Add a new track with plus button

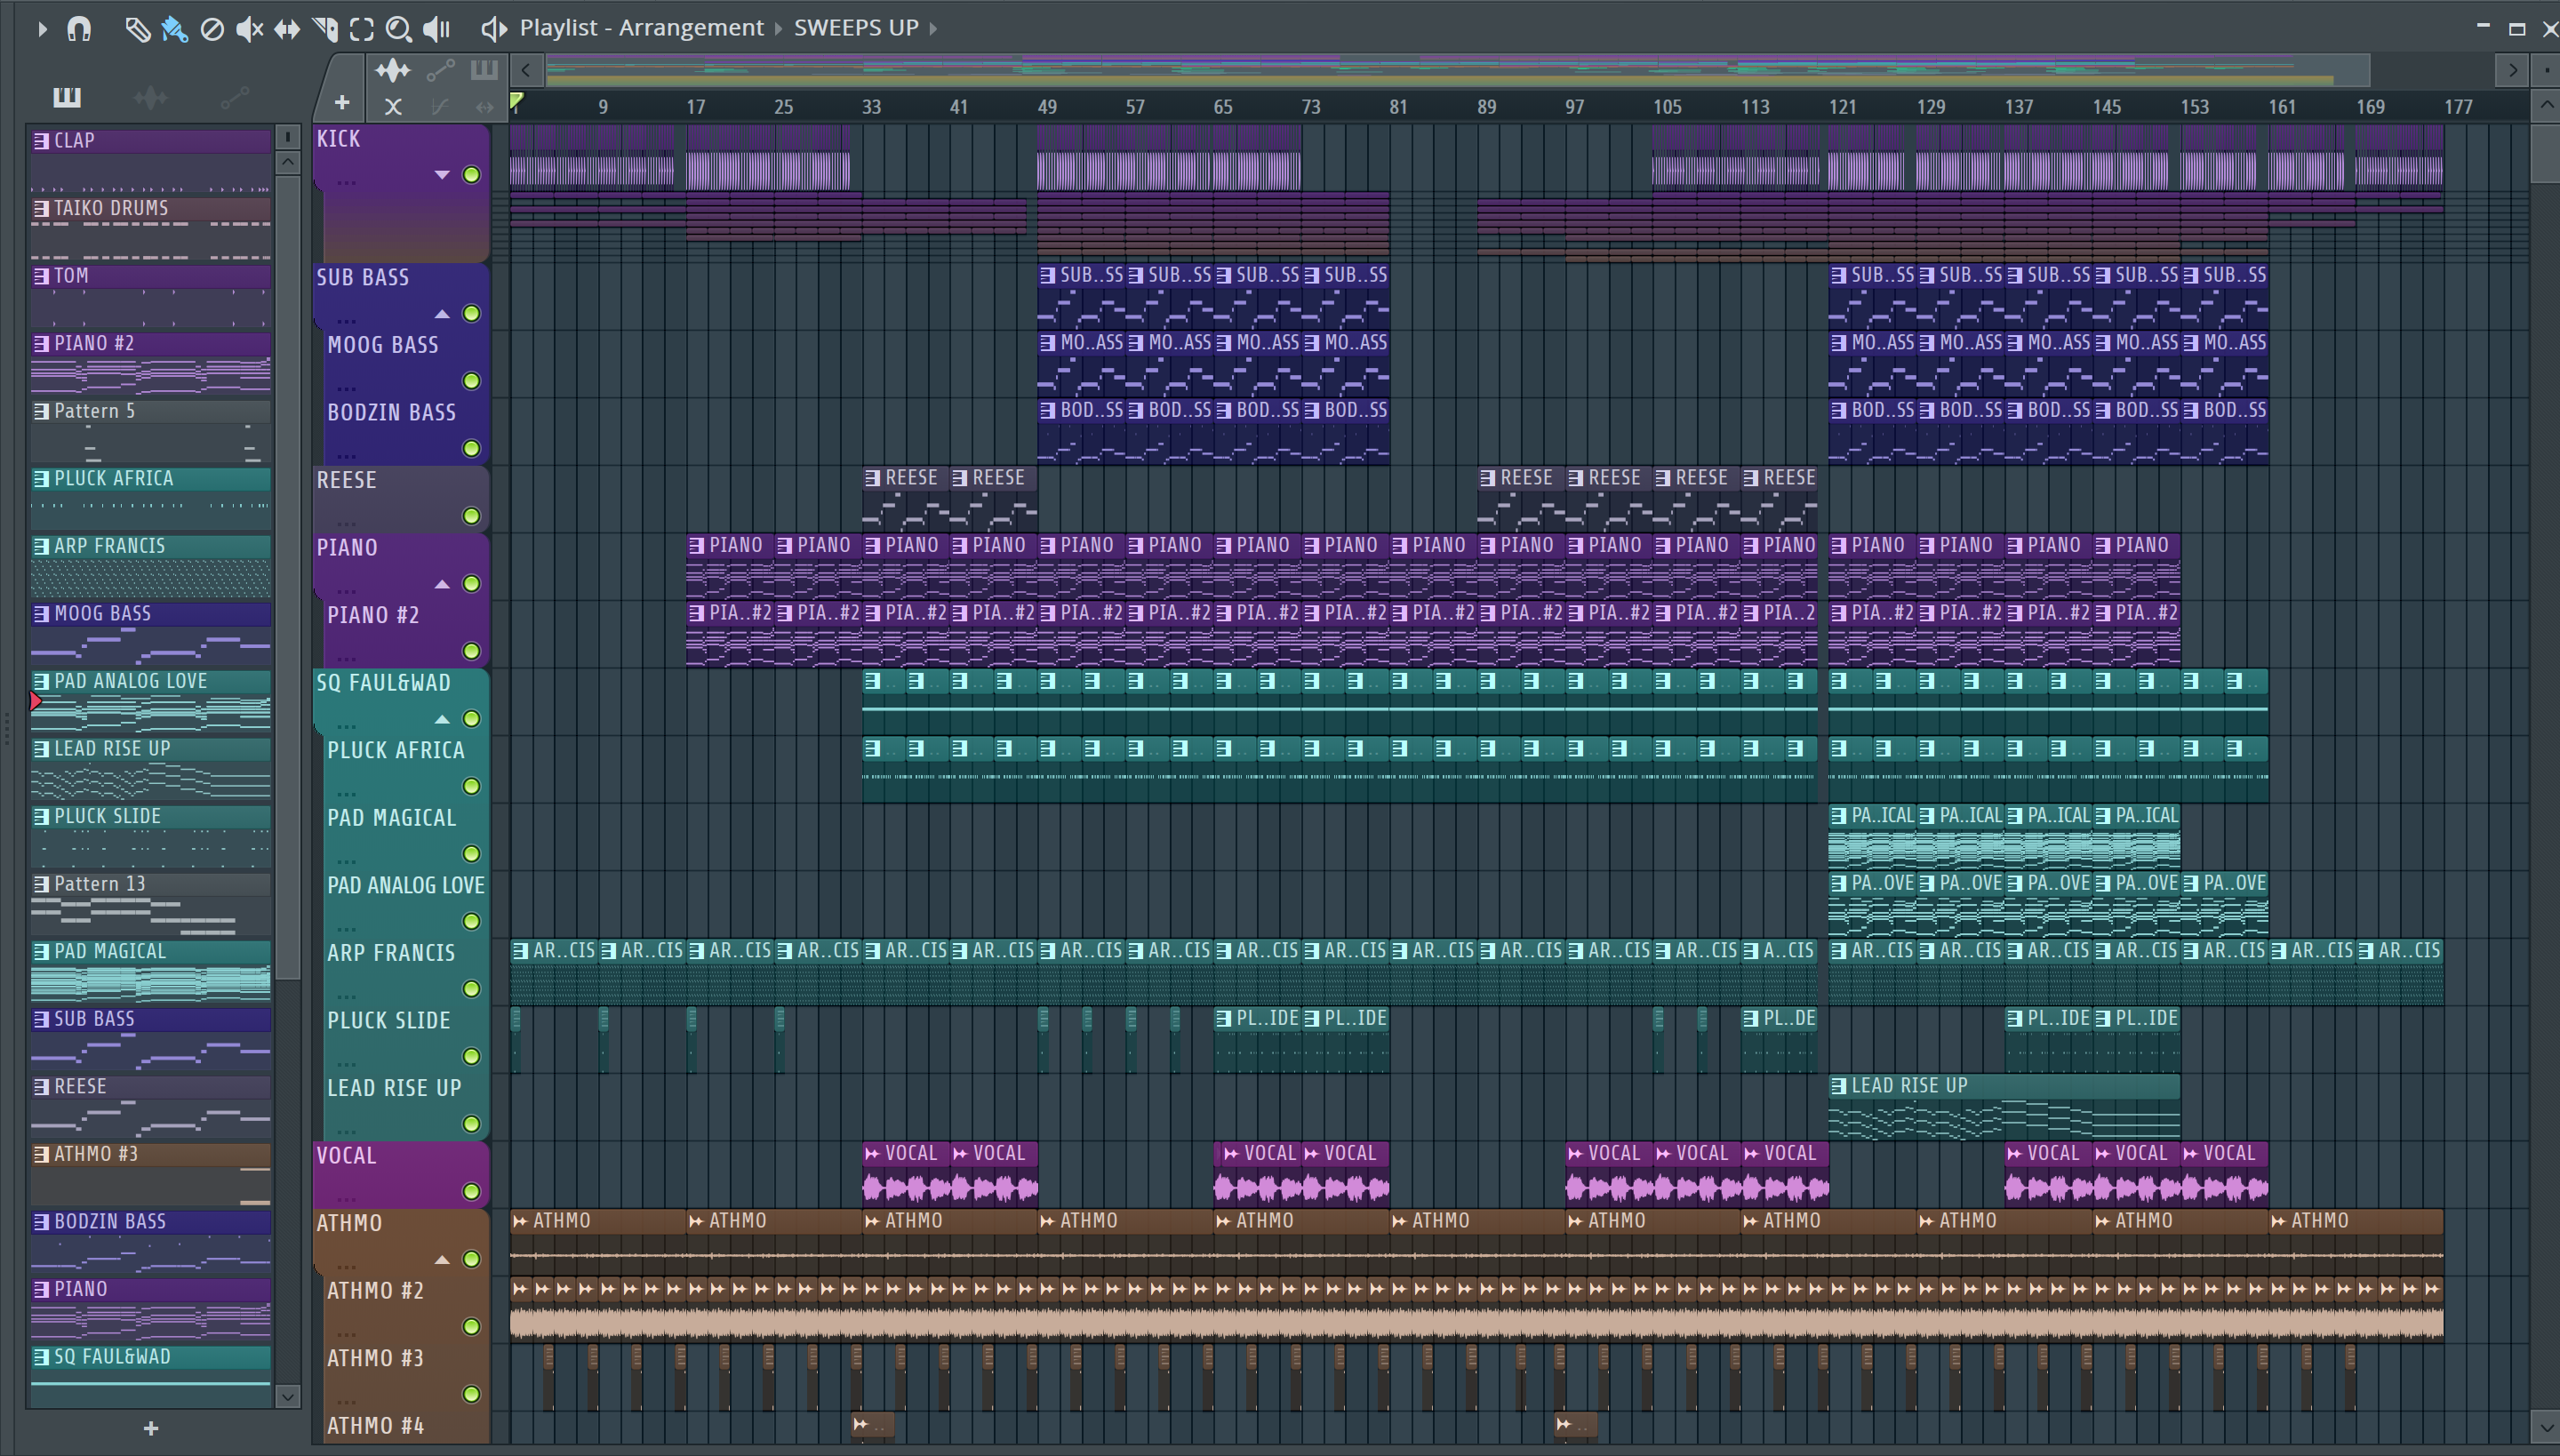pyautogui.click(x=342, y=103)
